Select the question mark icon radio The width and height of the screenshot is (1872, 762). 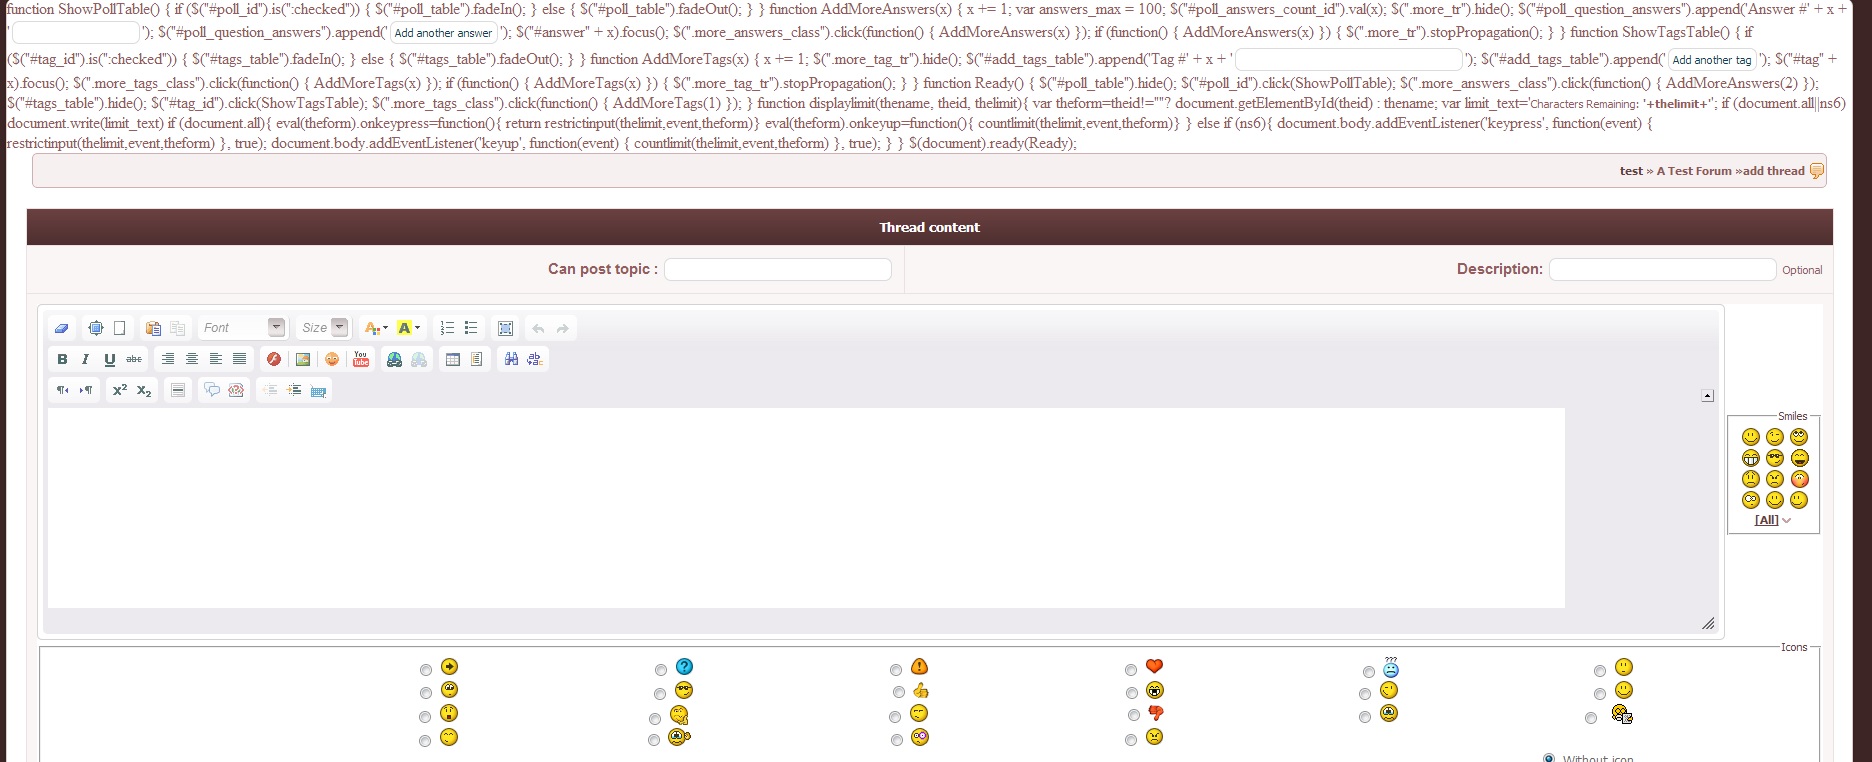[x=661, y=670]
